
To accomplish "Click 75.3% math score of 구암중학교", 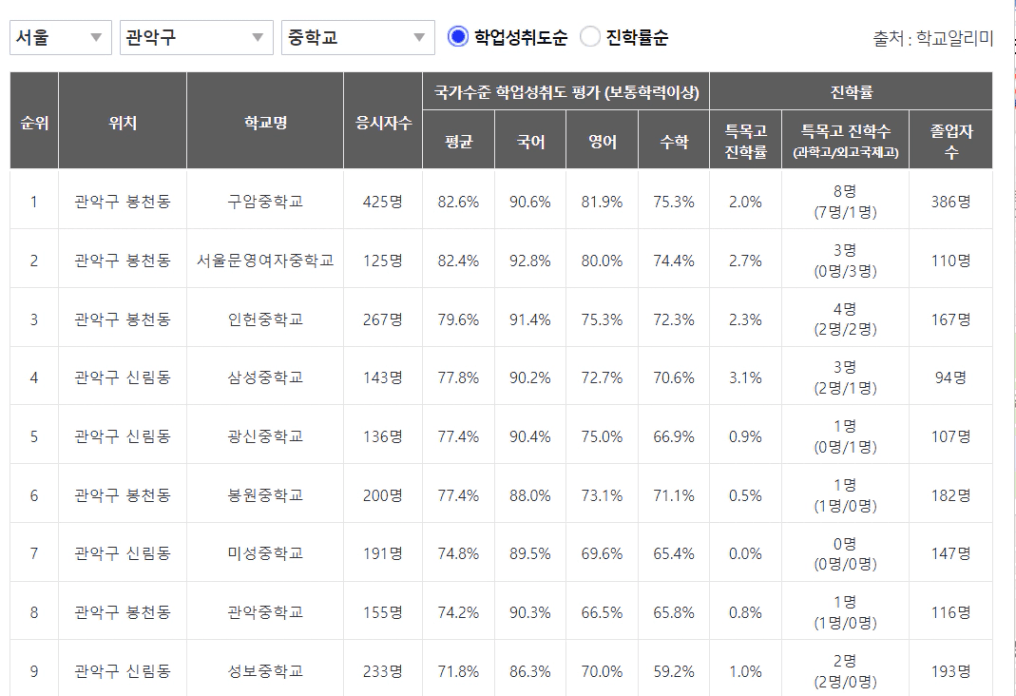I will (673, 202).
